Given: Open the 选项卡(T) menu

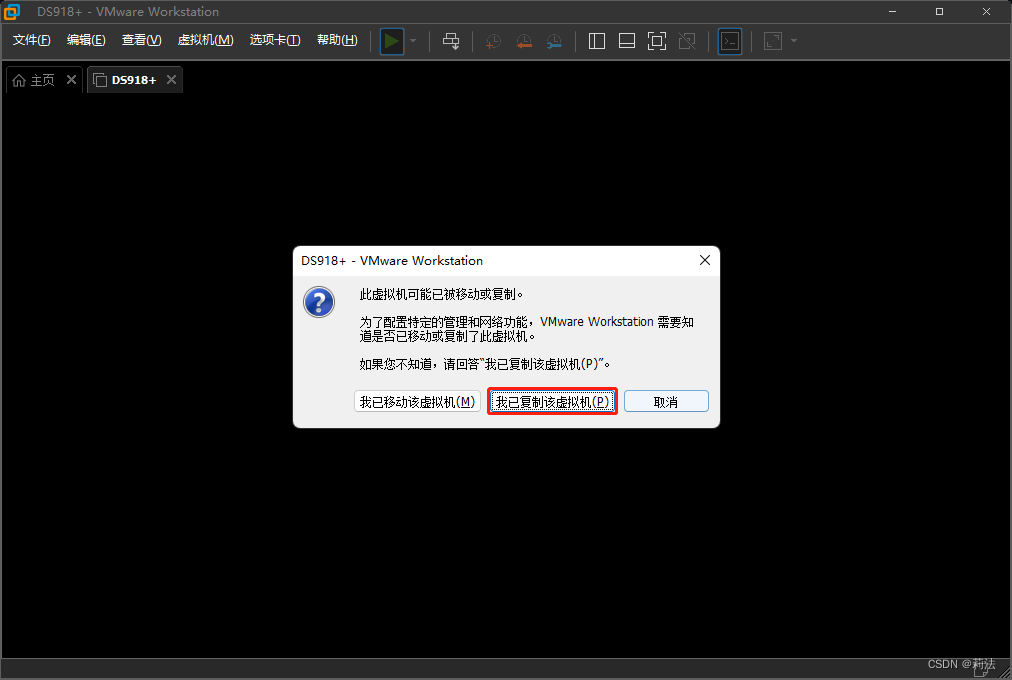Looking at the screenshot, I should click(x=275, y=40).
